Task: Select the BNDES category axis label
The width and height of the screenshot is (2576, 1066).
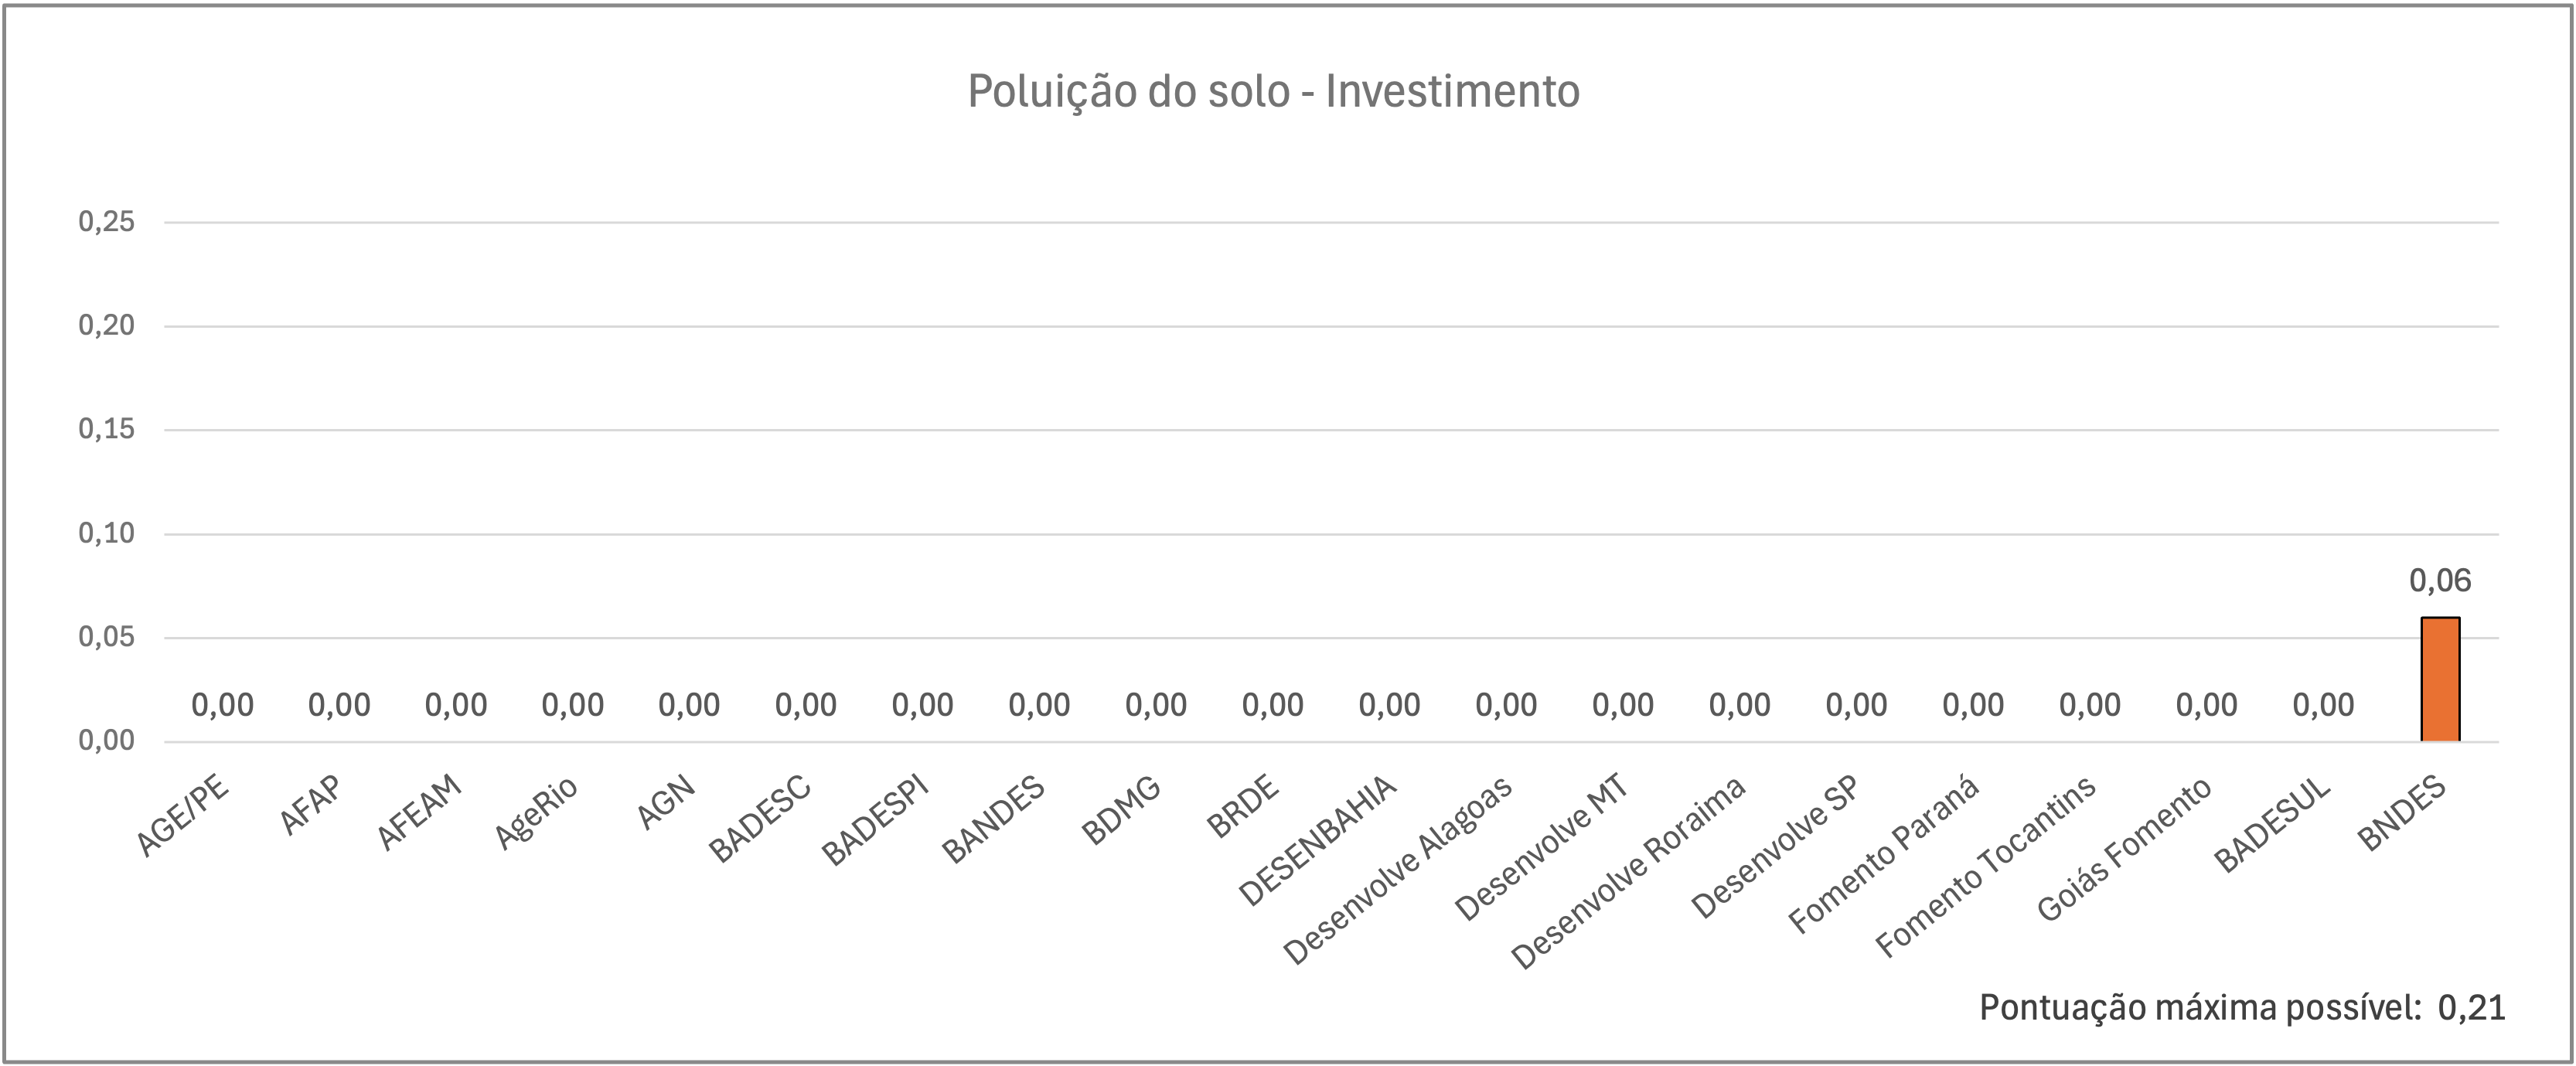Action: (x=2402, y=814)
